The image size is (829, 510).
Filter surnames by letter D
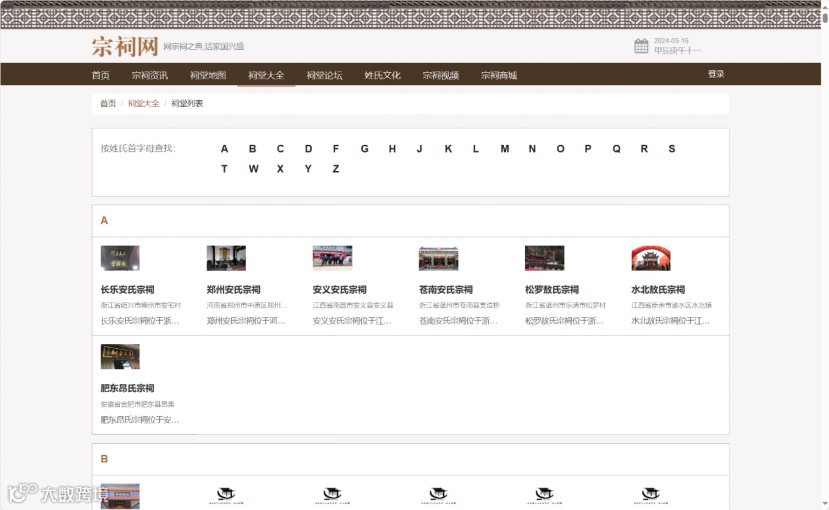click(x=308, y=149)
